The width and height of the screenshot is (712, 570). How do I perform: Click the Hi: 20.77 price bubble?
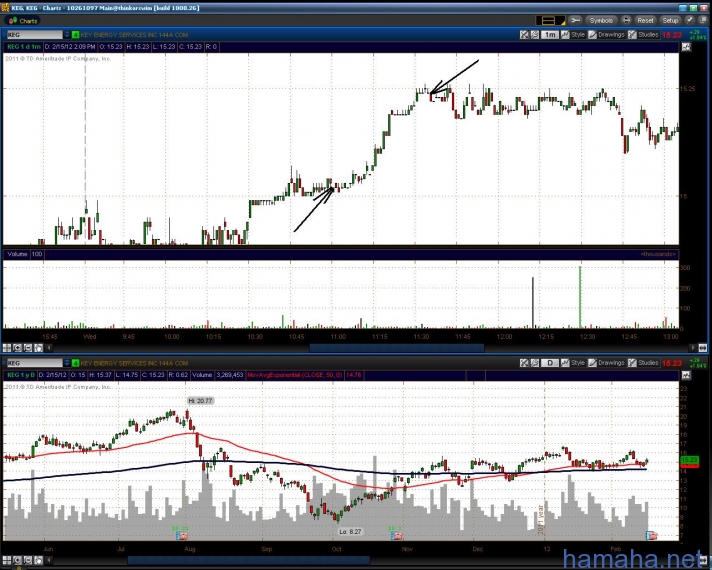click(200, 401)
